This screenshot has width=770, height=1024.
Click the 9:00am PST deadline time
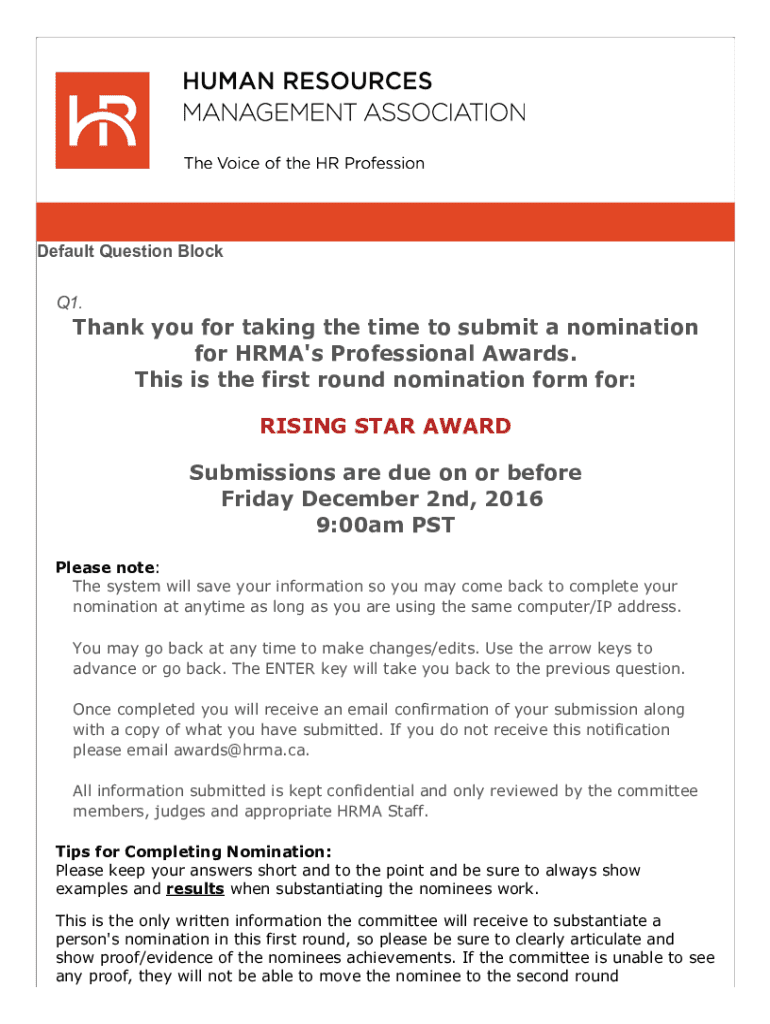tap(385, 524)
